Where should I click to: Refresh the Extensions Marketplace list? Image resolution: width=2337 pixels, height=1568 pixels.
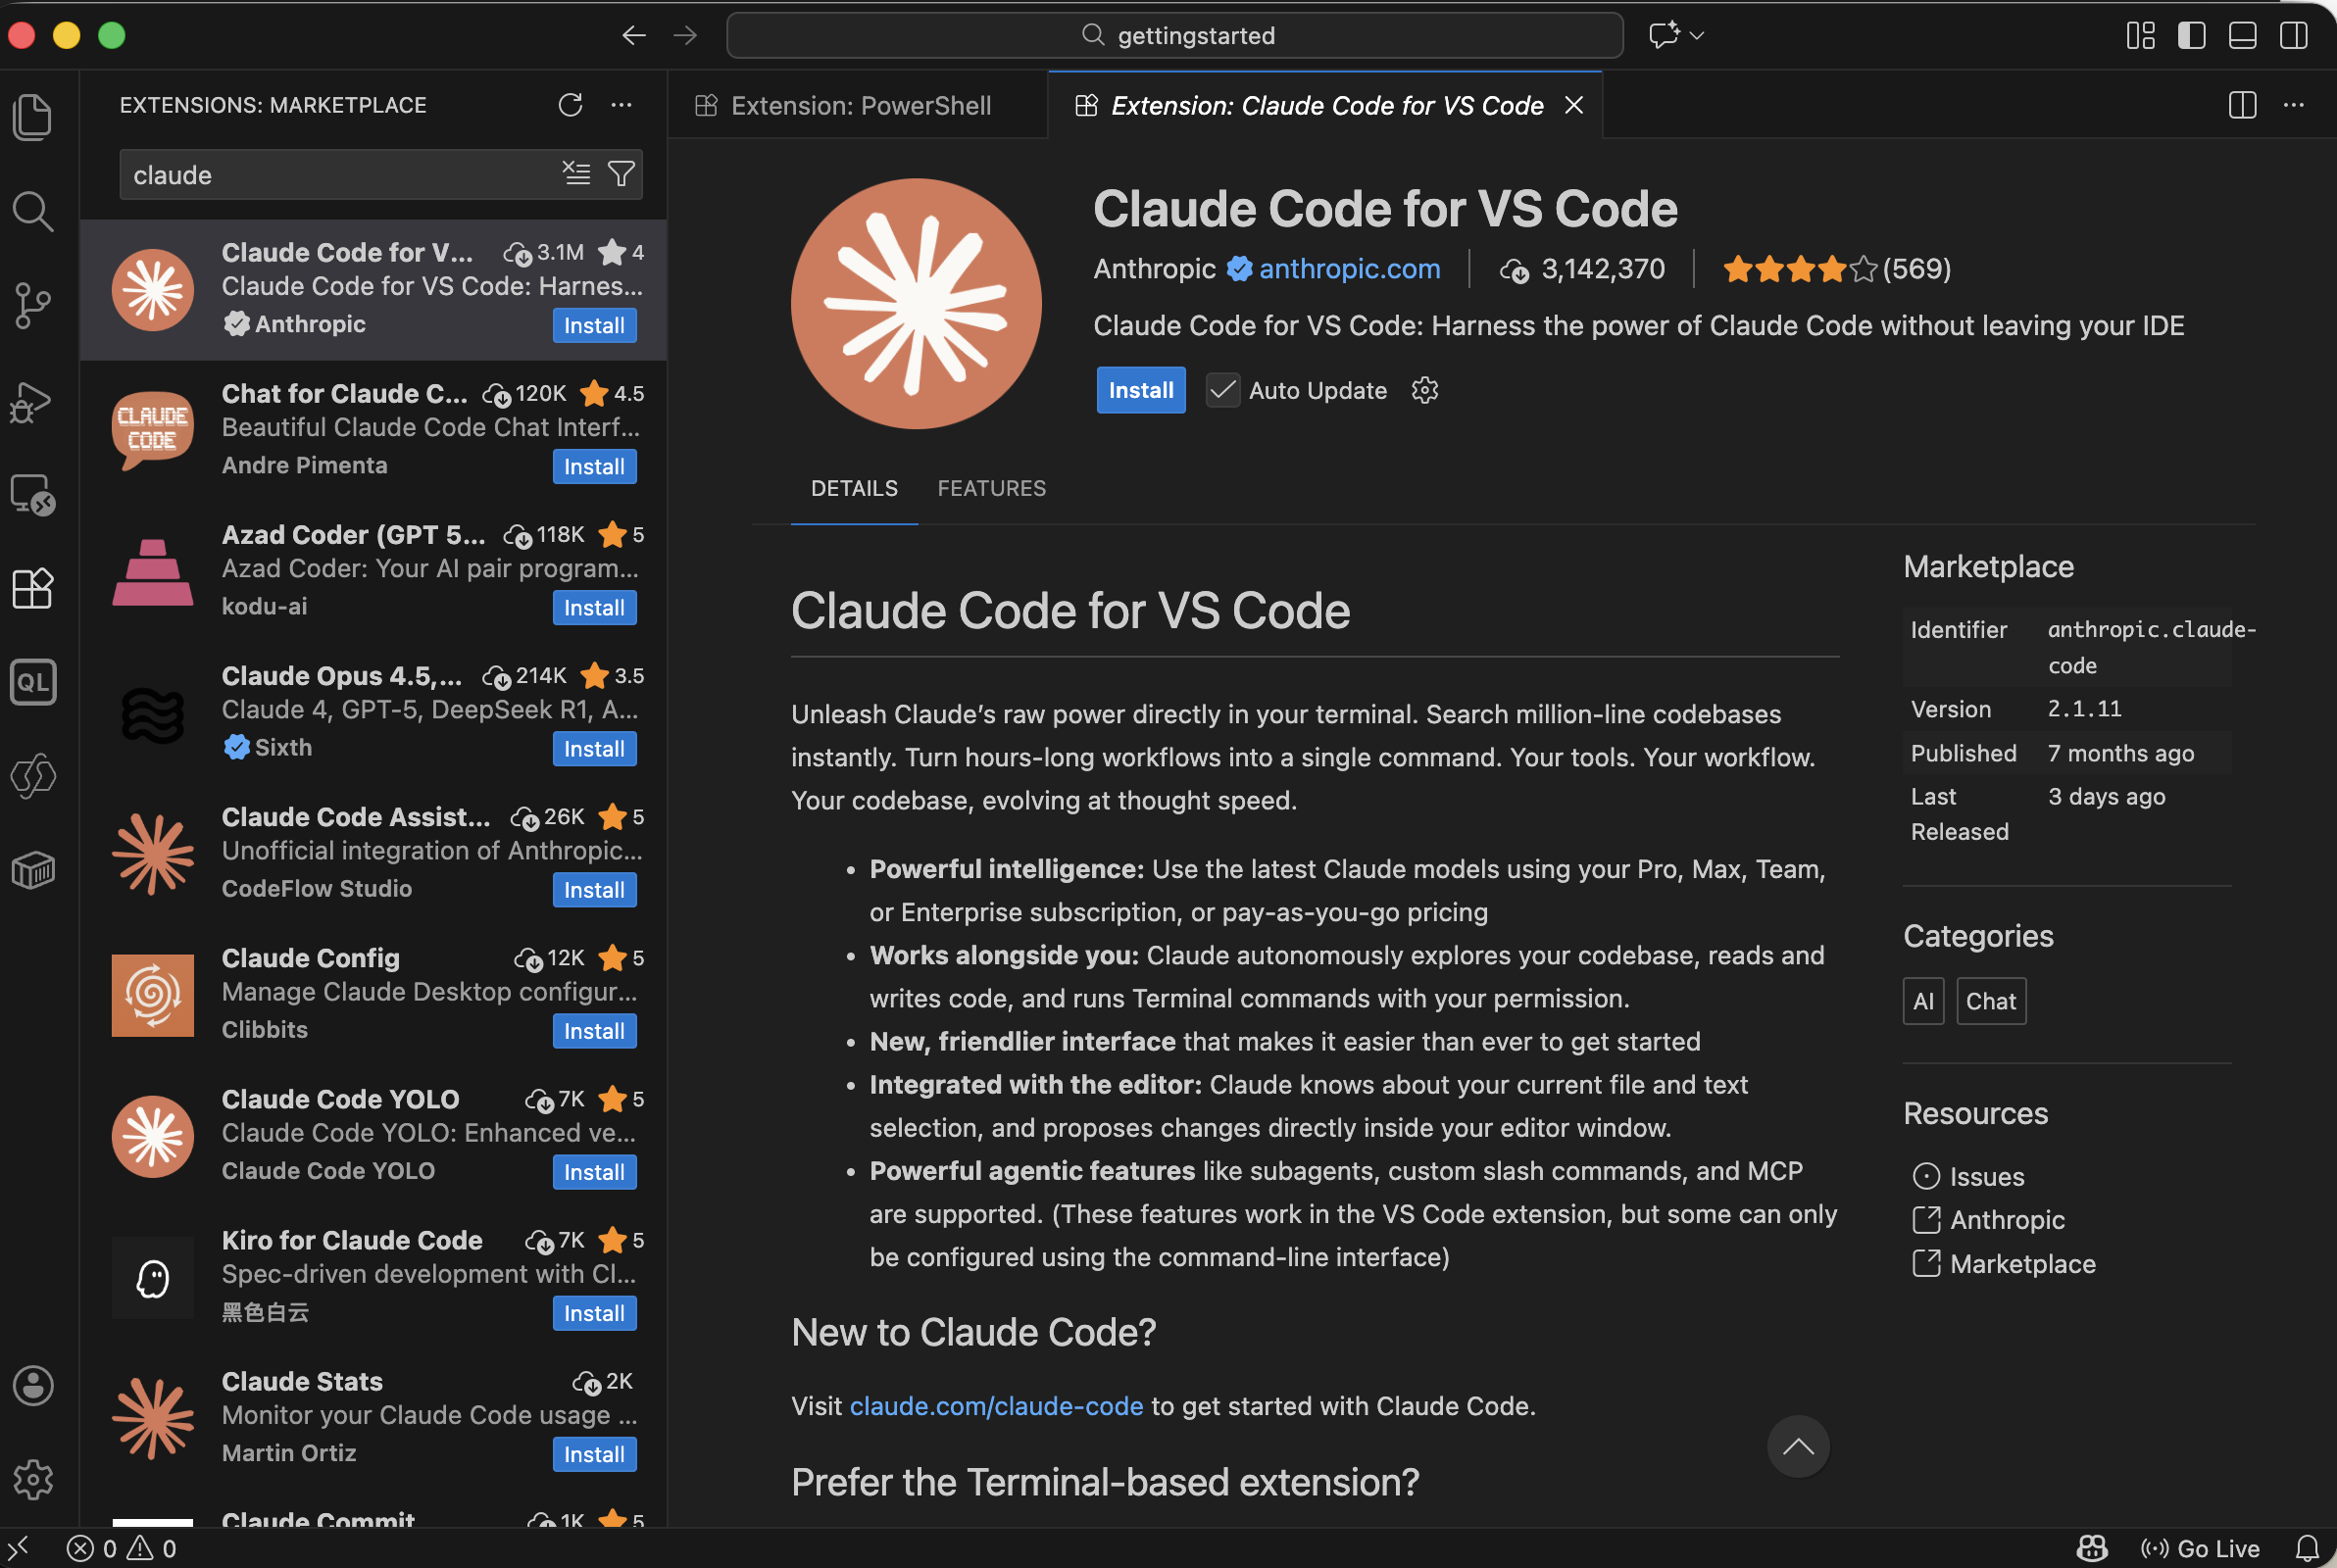pos(570,104)
